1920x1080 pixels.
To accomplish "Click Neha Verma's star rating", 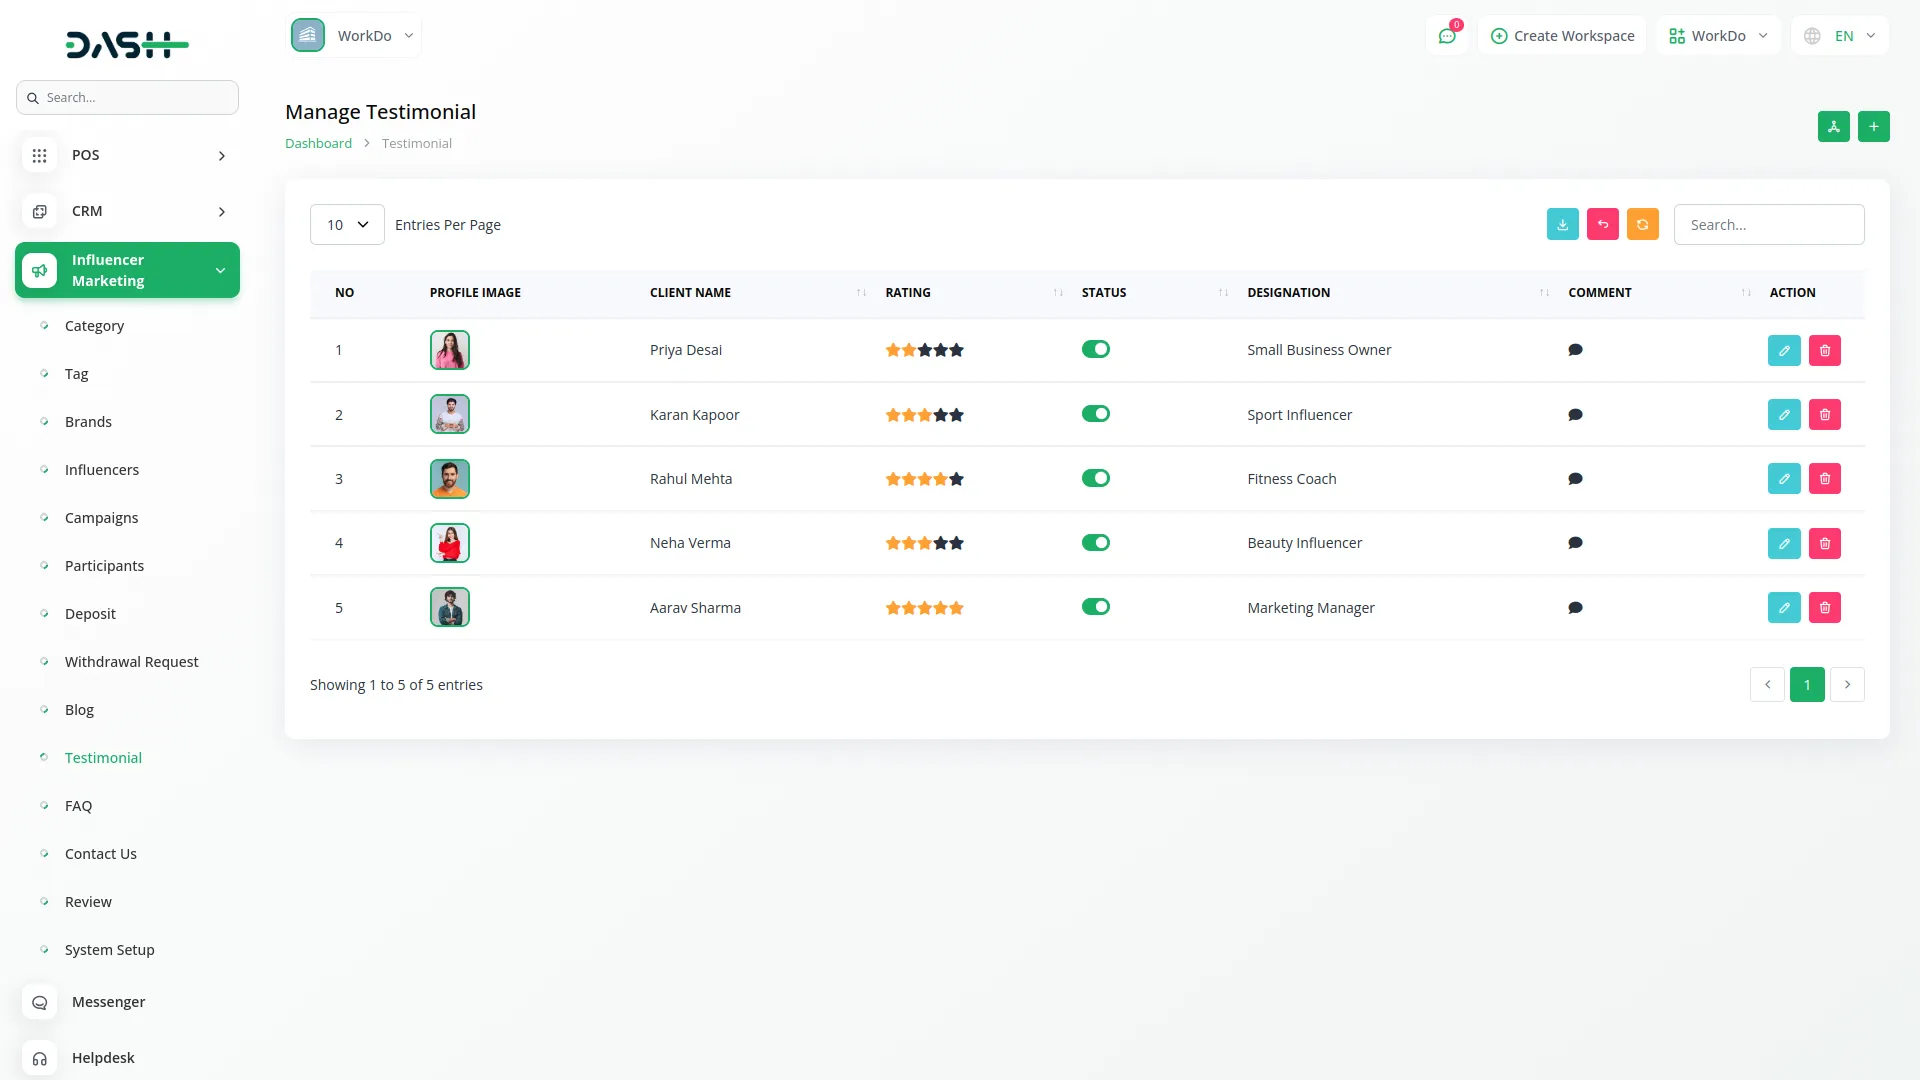I will [924, 543].
